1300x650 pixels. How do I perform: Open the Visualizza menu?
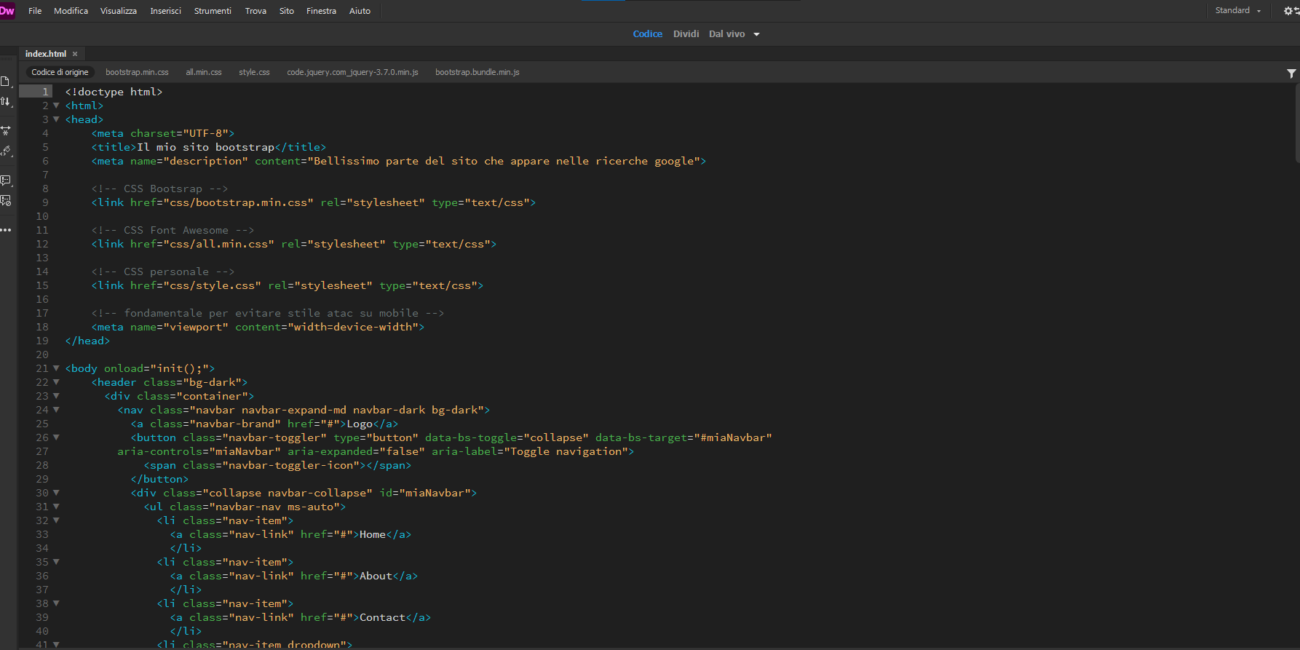[119, 11]
